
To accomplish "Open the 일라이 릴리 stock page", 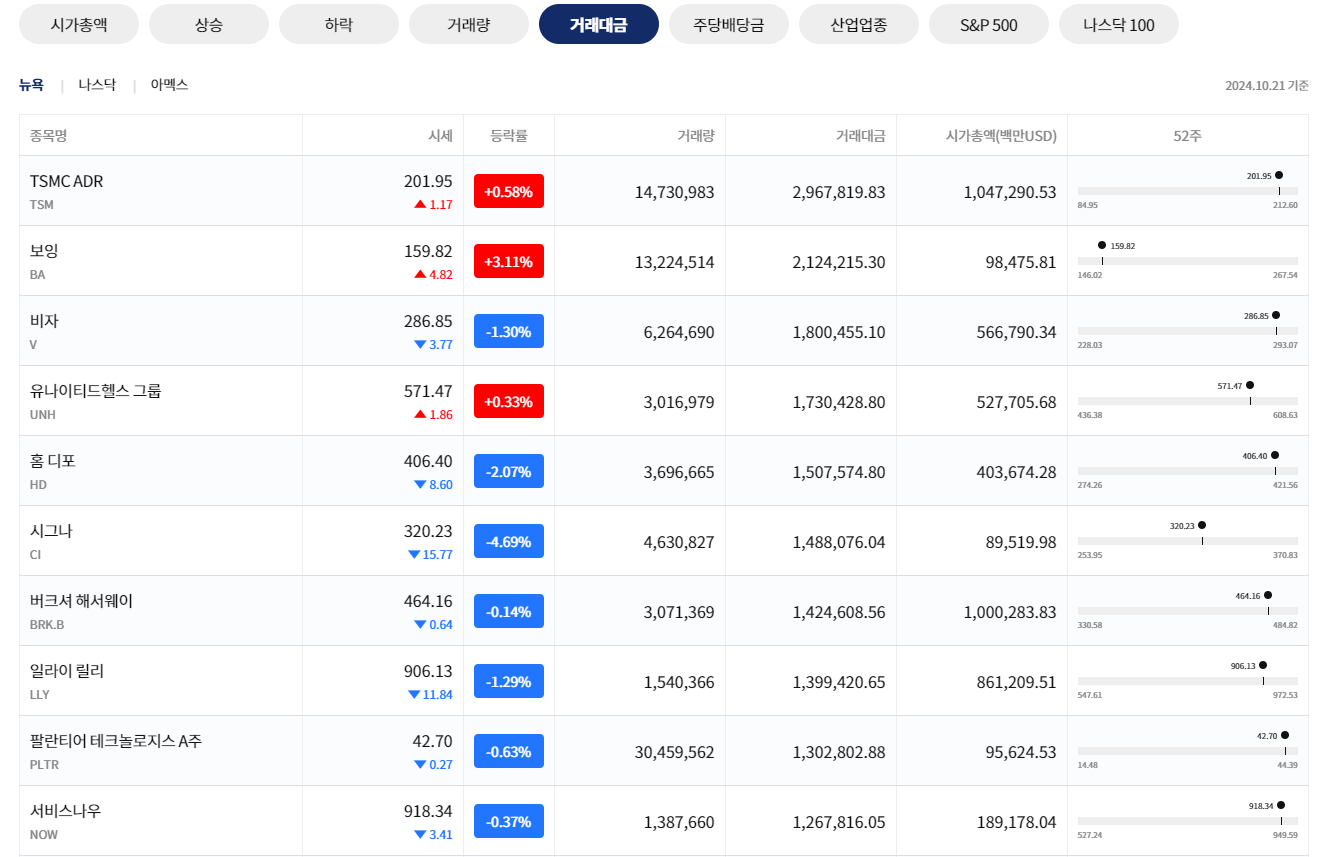I will [x=67, y=671].
